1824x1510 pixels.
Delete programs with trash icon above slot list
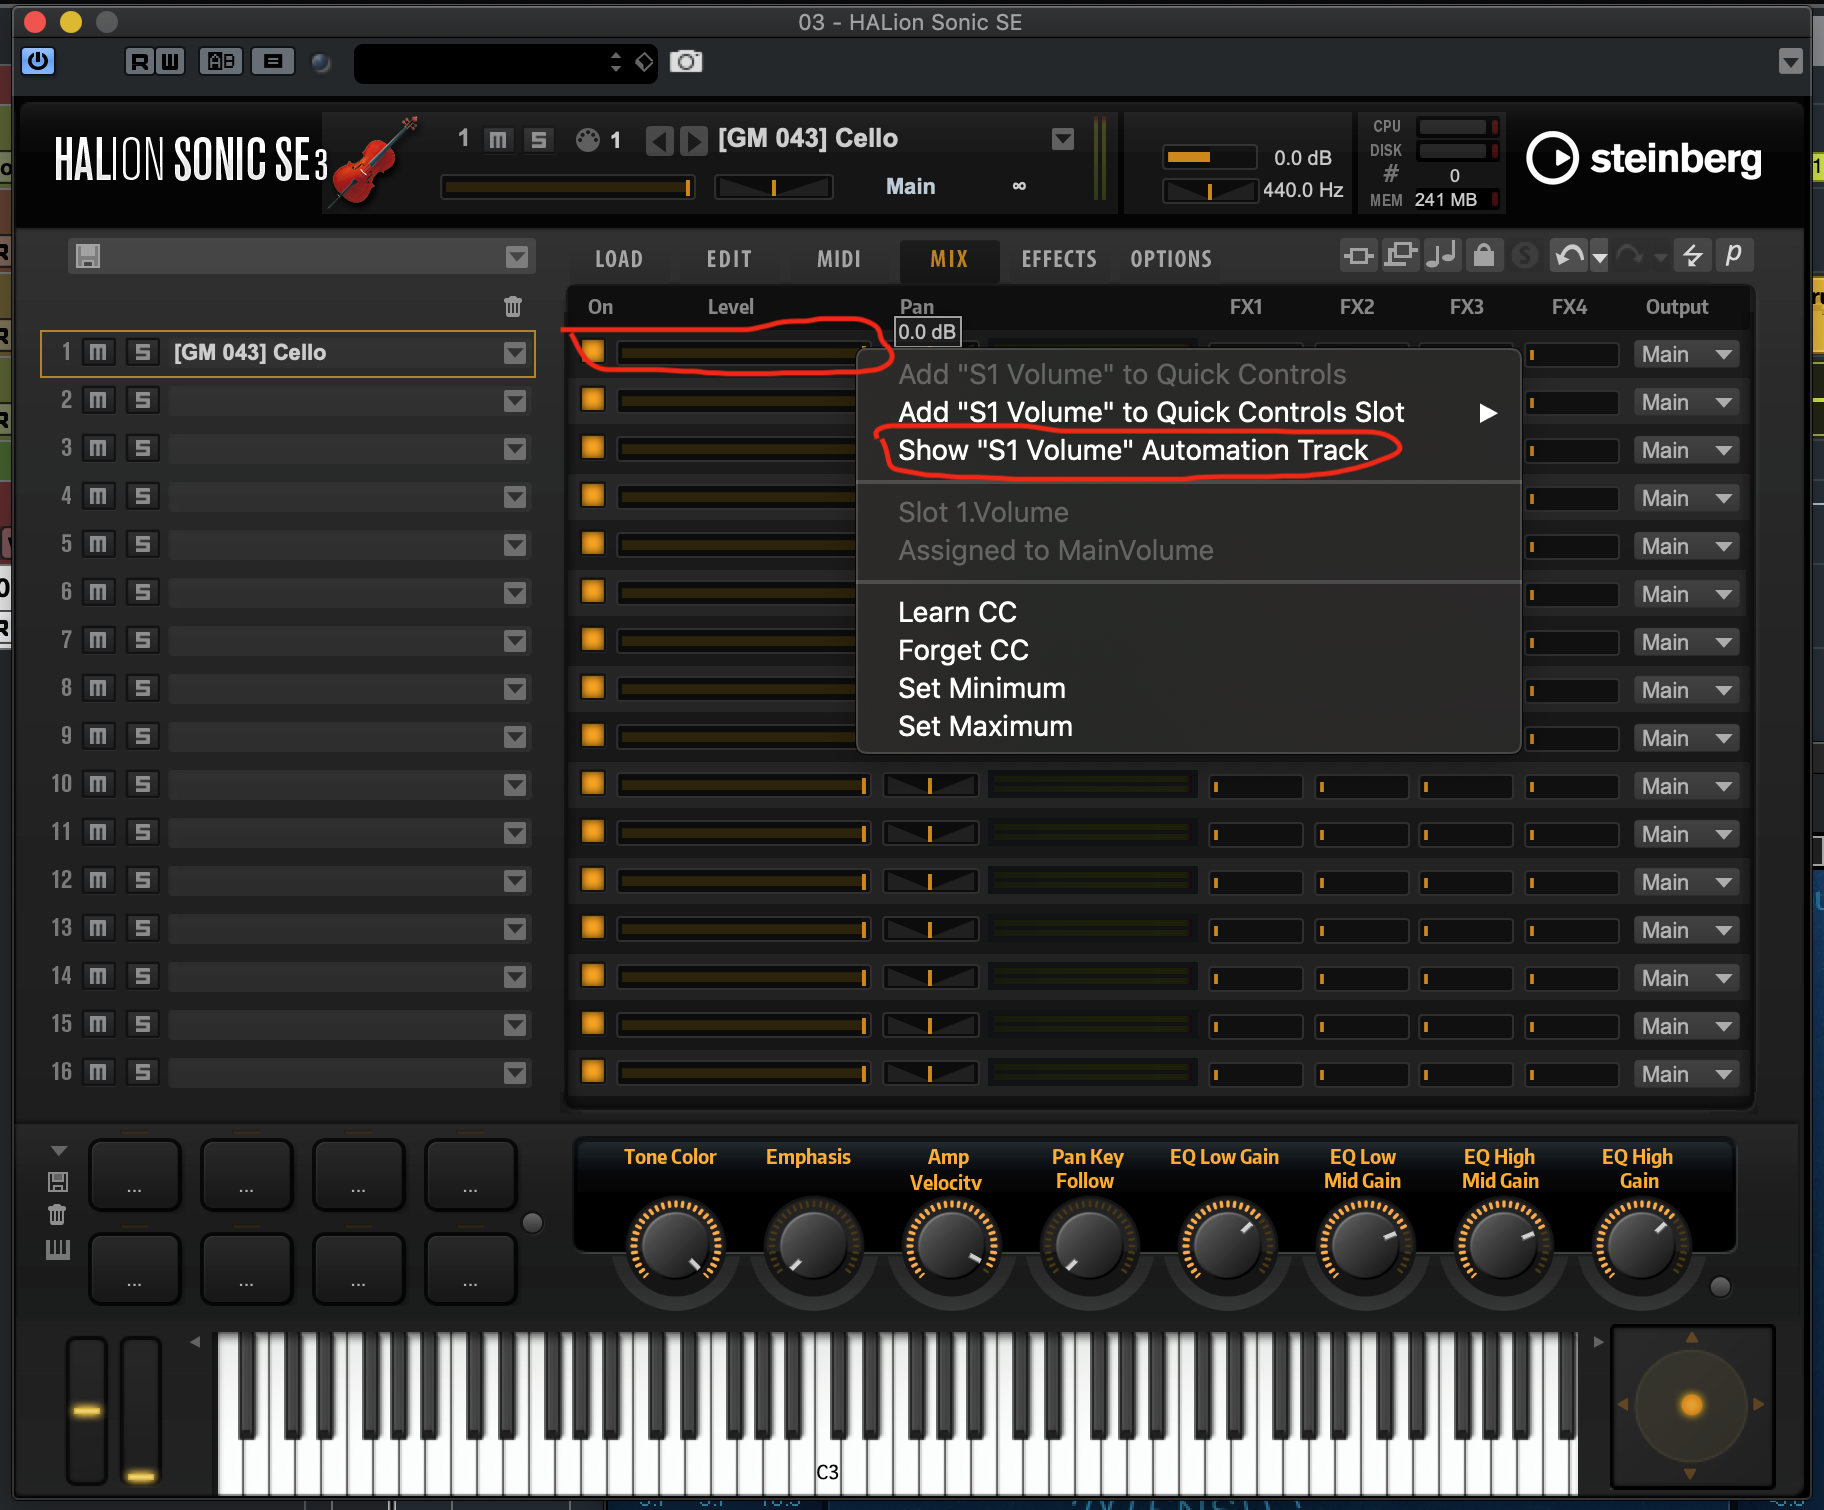point(513,306)
